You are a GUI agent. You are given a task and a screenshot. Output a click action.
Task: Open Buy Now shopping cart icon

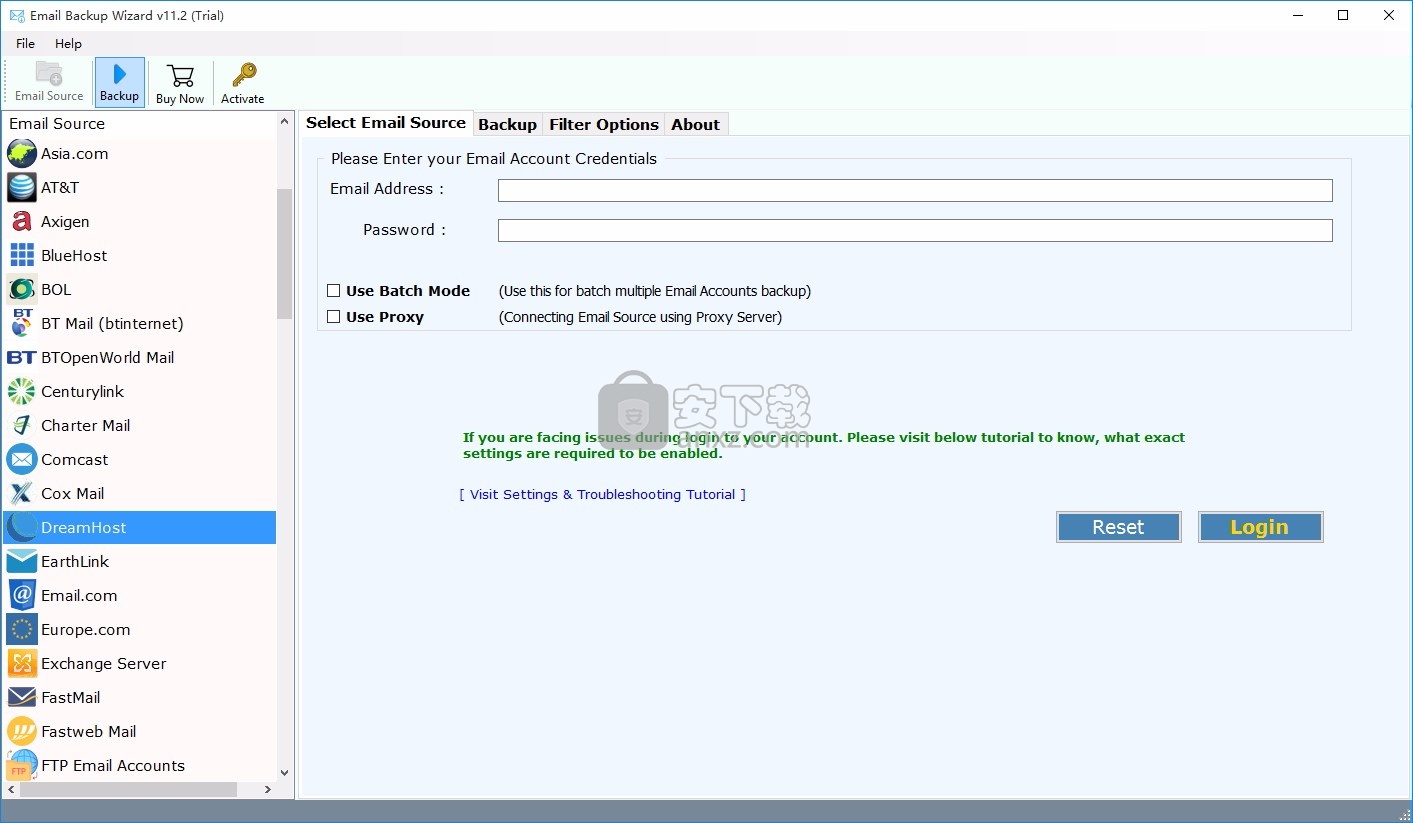(180, 76)
